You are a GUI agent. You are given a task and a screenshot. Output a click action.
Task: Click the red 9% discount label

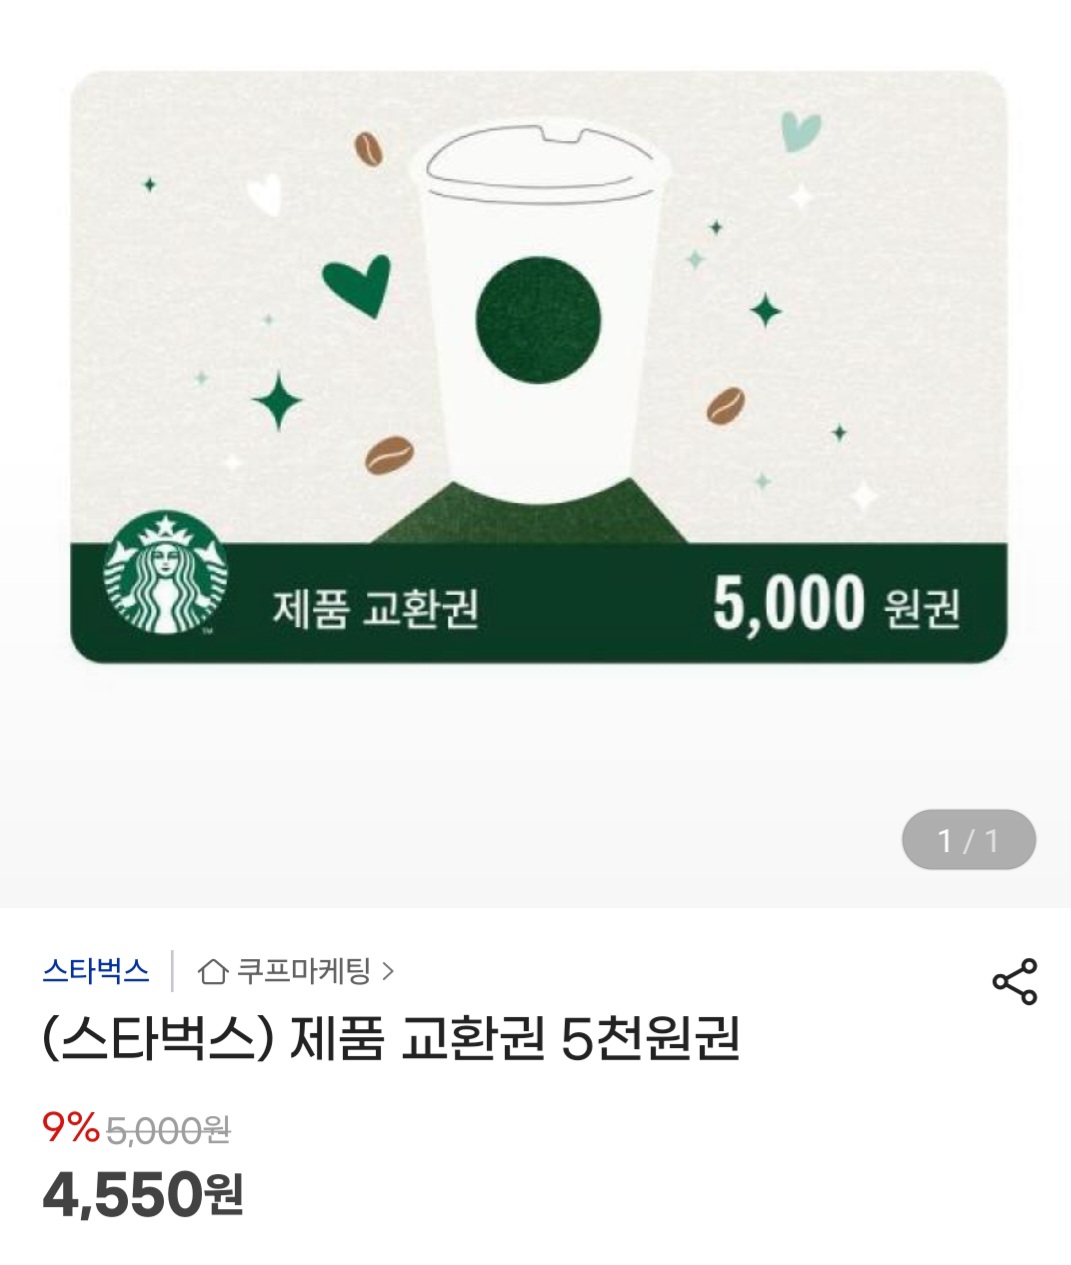tap(70, 1128)
